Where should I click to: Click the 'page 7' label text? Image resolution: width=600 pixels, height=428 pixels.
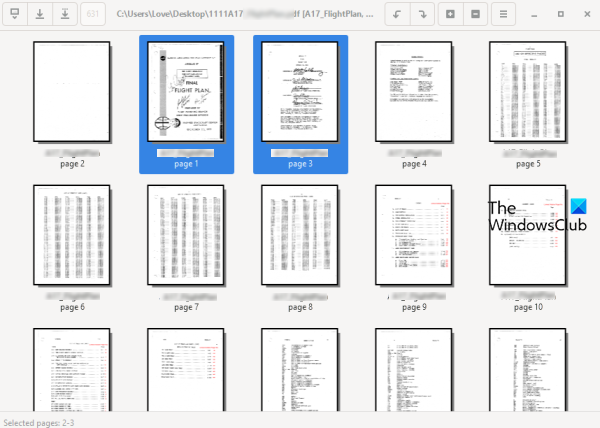tap(186, 307)
